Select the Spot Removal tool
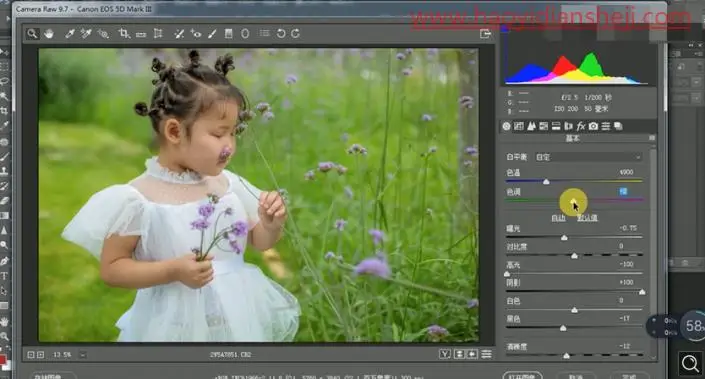Viewport: 705px width, 379px height. click(x=179, y=33)
